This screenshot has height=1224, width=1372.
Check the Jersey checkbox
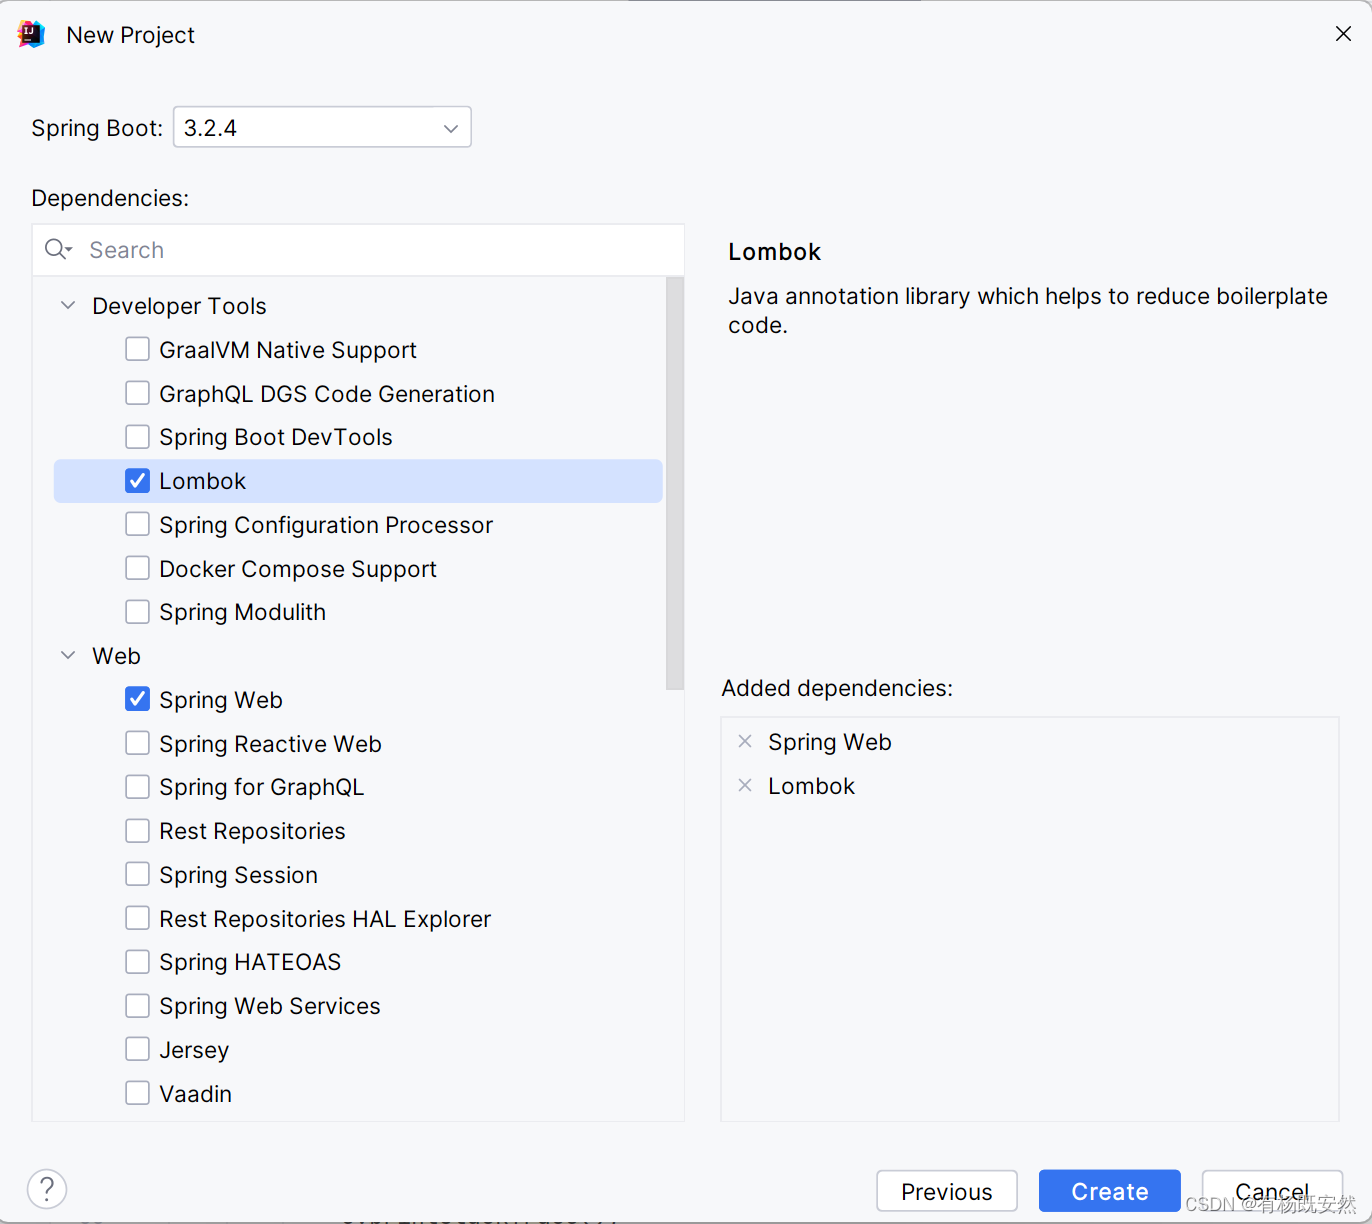(x=137, y=1049)
